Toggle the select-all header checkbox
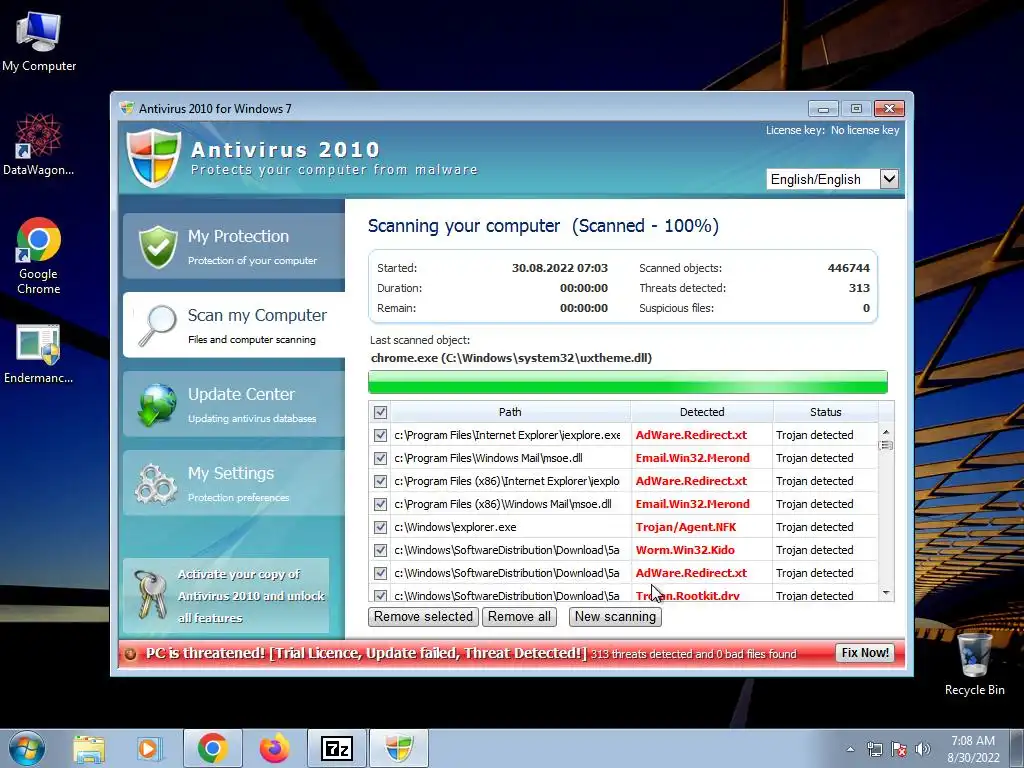1024x768 pixels. (380, 412)
